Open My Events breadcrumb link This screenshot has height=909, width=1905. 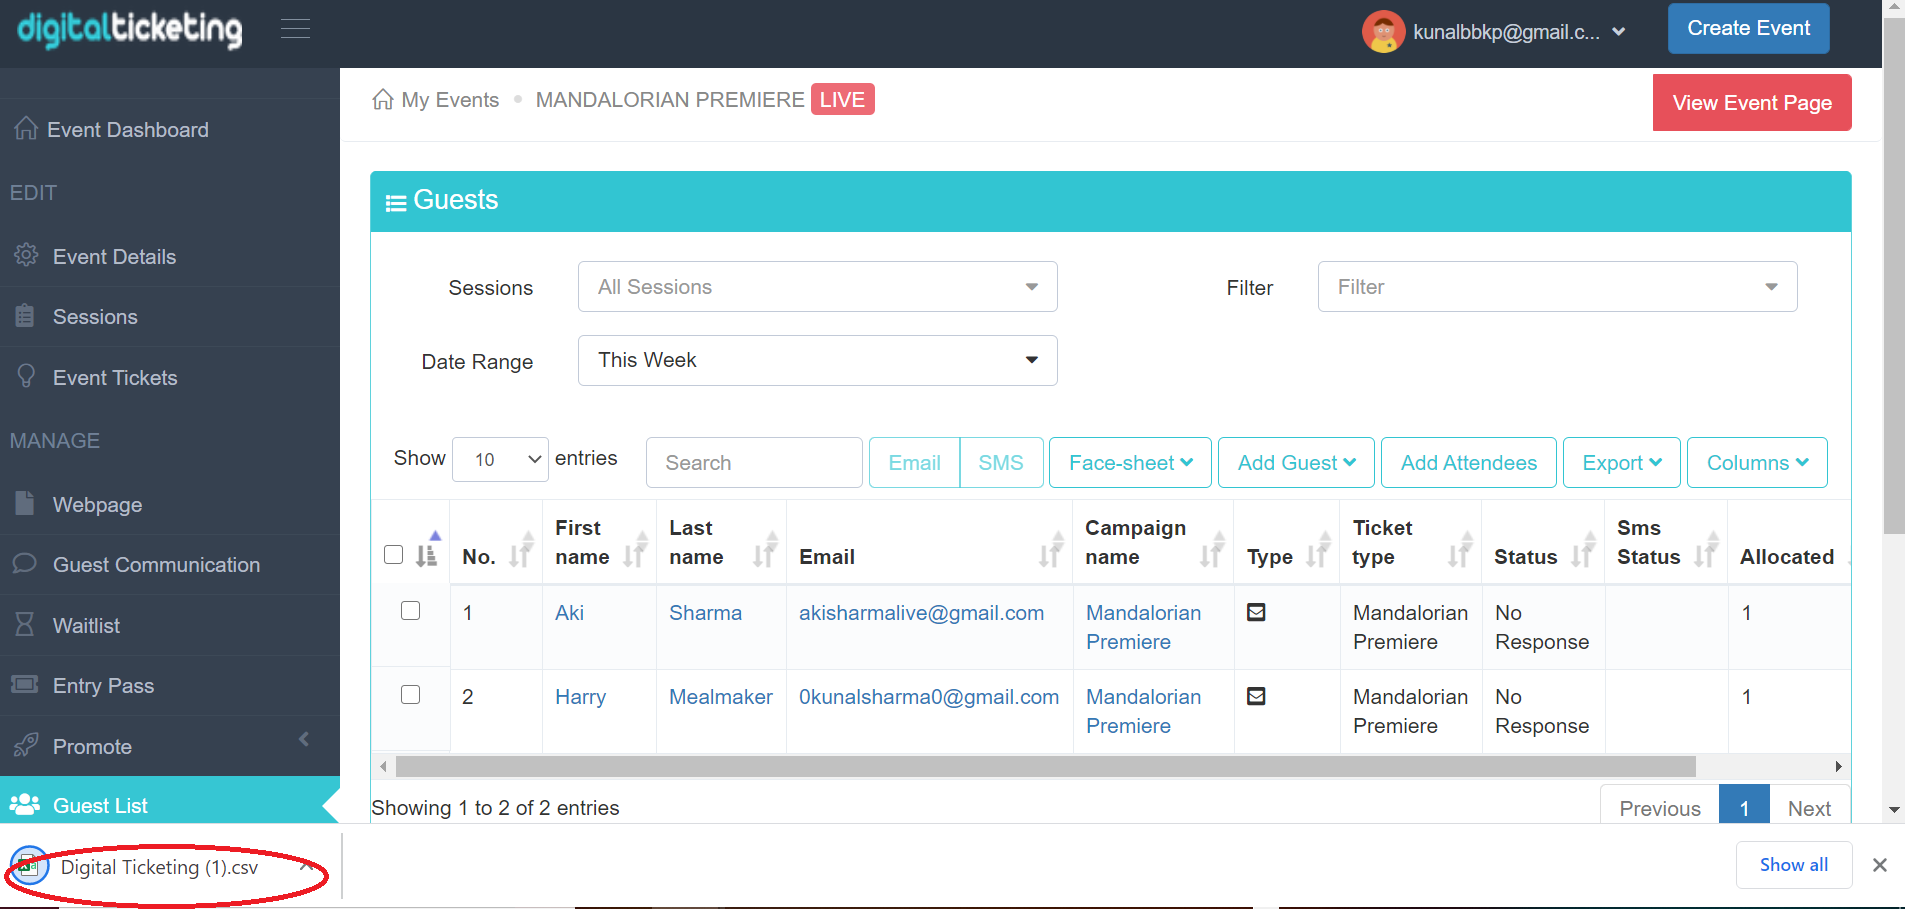[x=450, y=100]
